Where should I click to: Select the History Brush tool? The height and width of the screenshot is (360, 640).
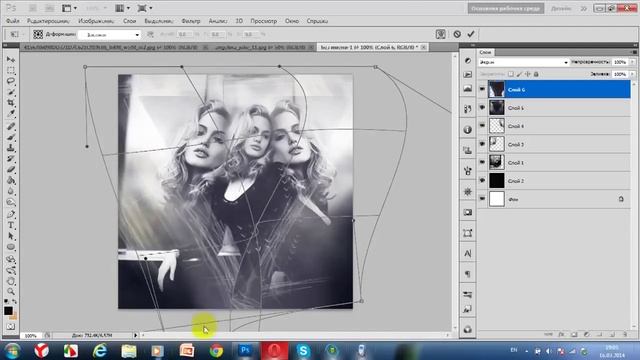(11, 159)
